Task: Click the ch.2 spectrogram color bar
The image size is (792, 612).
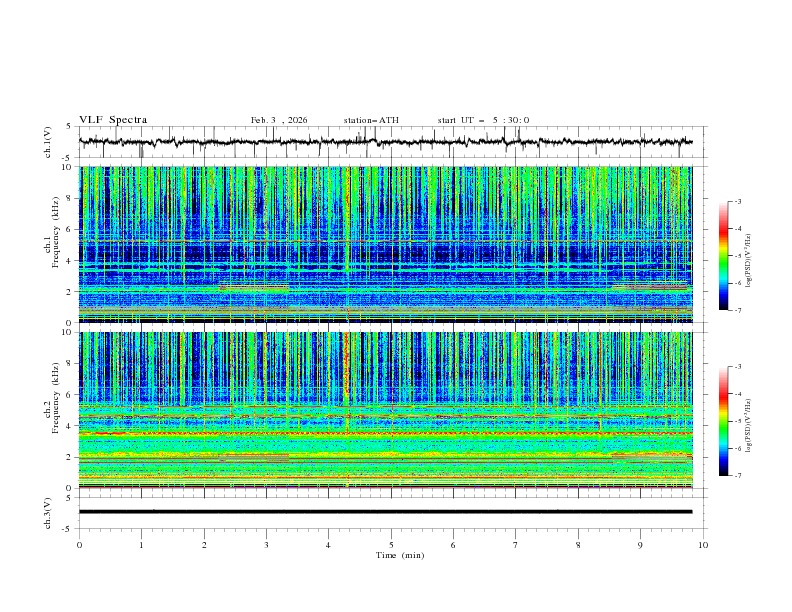Action: pos(723,421)
